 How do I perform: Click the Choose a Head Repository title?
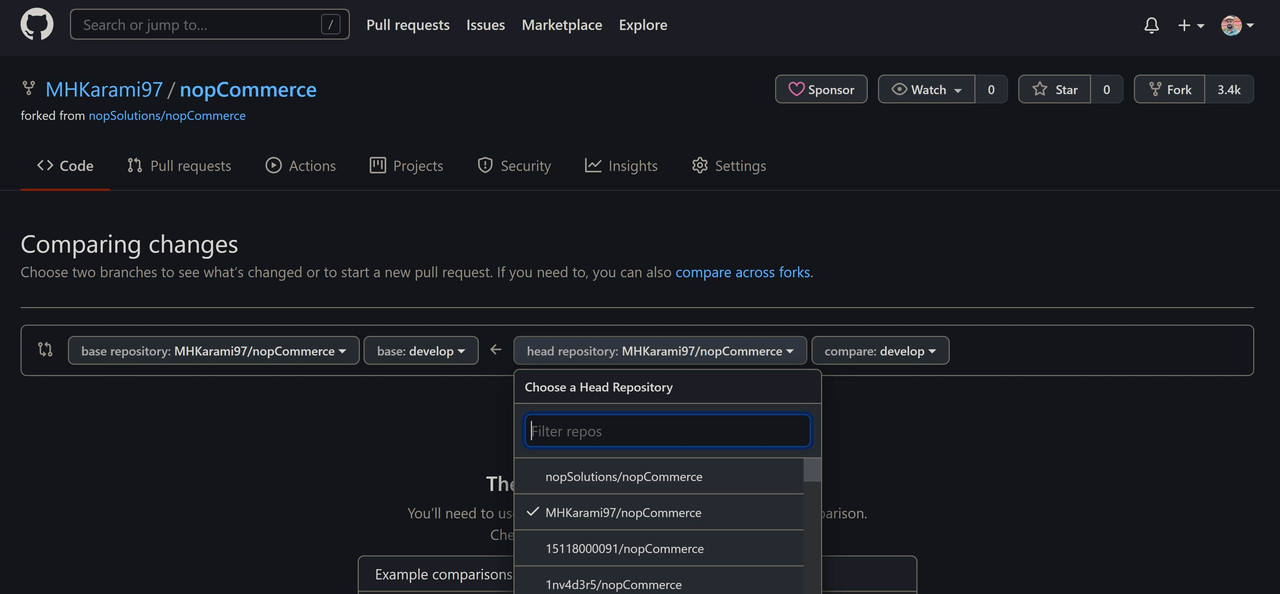point(599,387)
